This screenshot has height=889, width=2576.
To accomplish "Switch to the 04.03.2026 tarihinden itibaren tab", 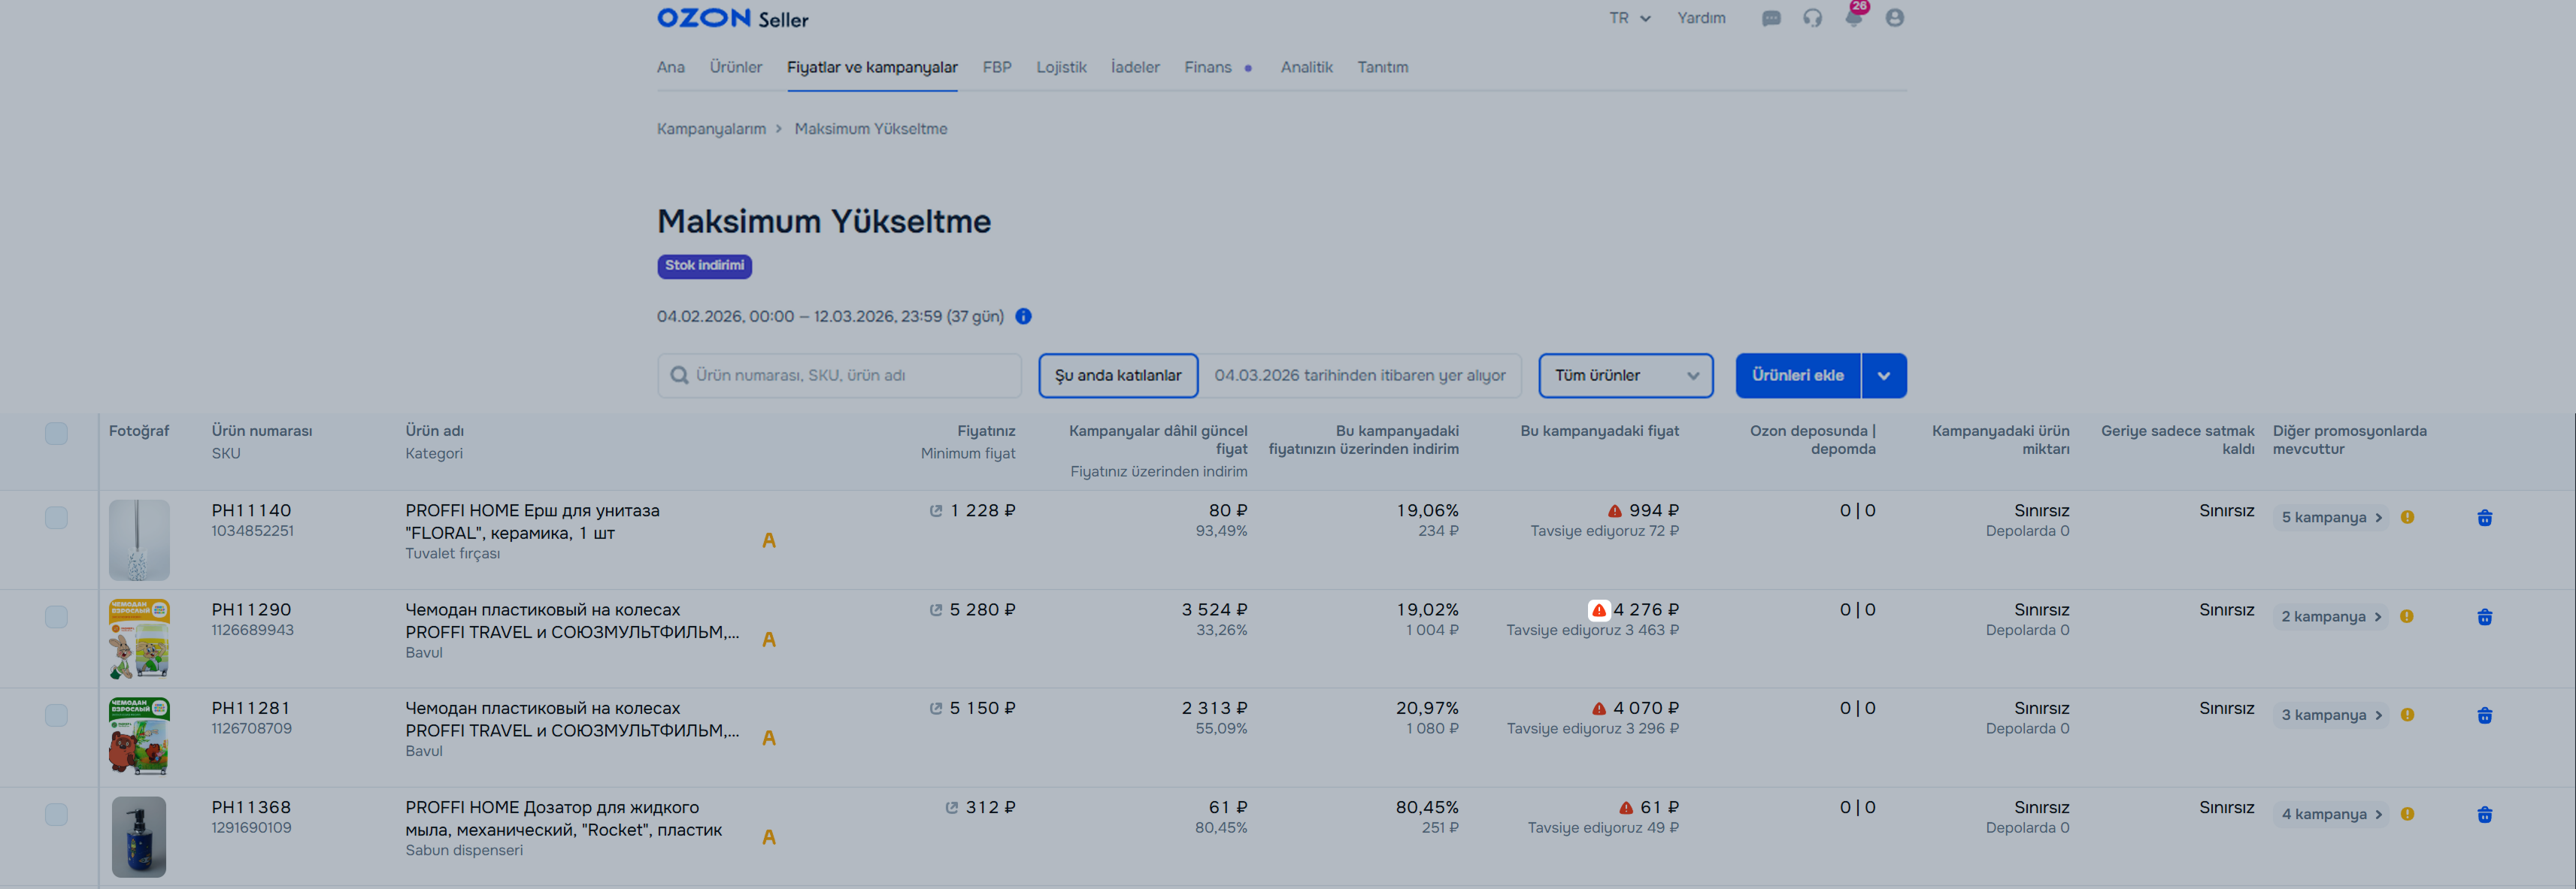I will pyautogui.click(x=1359, y=376).
